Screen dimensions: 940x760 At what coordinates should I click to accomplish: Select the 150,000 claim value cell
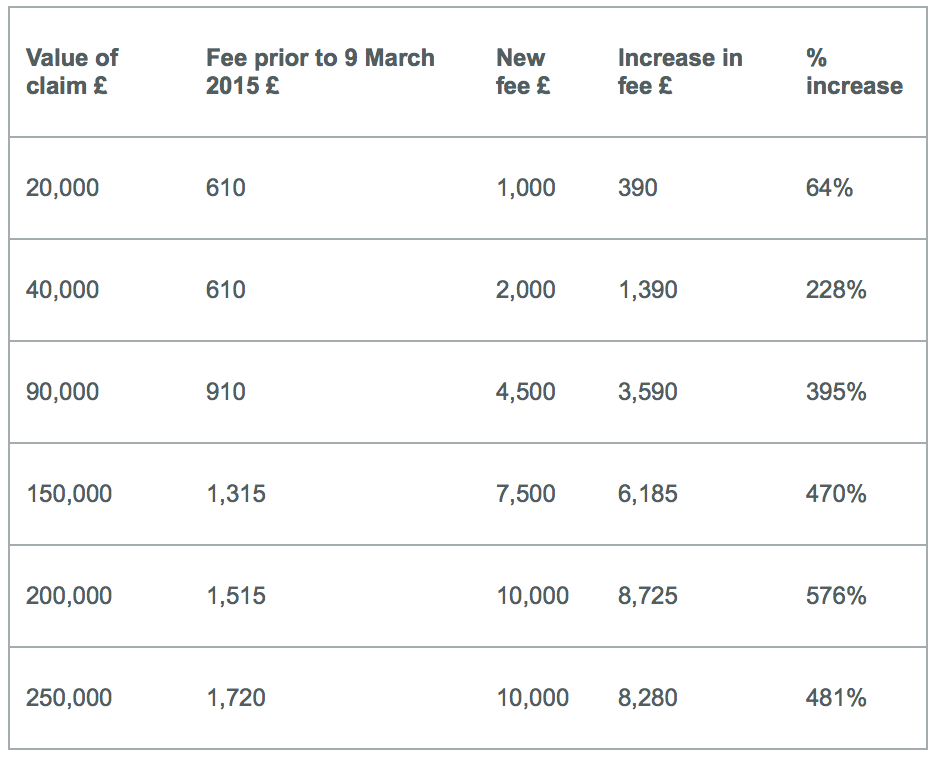pos(69,493)
